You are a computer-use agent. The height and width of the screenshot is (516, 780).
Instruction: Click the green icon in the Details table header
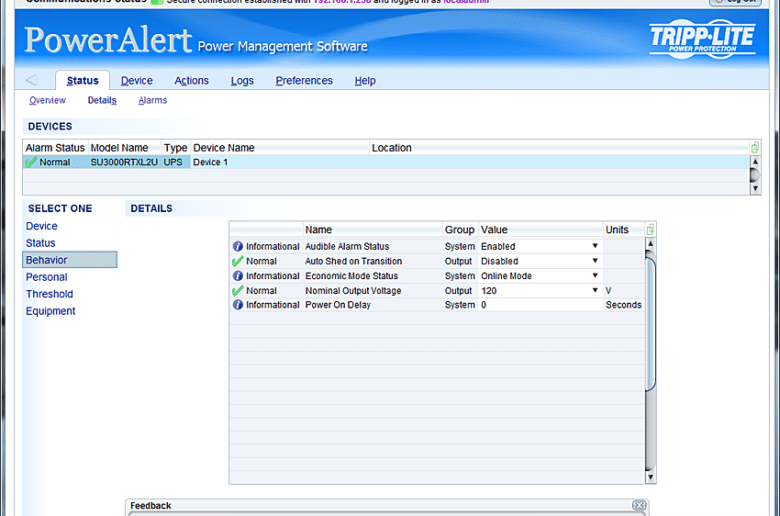[x=650, y=229]
